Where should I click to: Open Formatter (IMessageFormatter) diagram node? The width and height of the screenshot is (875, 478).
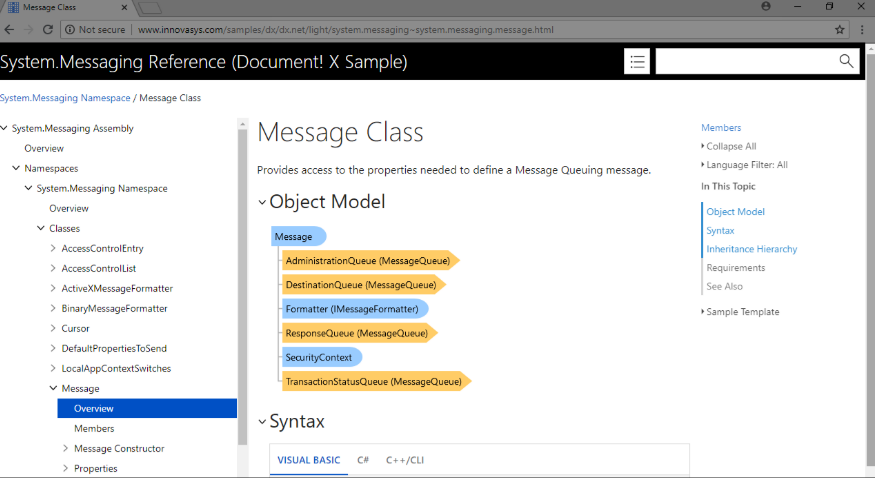click(355, 309)
